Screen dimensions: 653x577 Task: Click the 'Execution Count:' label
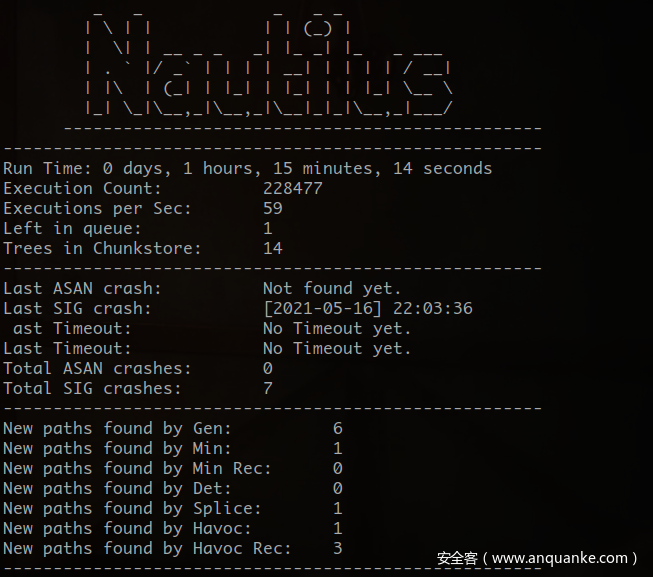82,189
